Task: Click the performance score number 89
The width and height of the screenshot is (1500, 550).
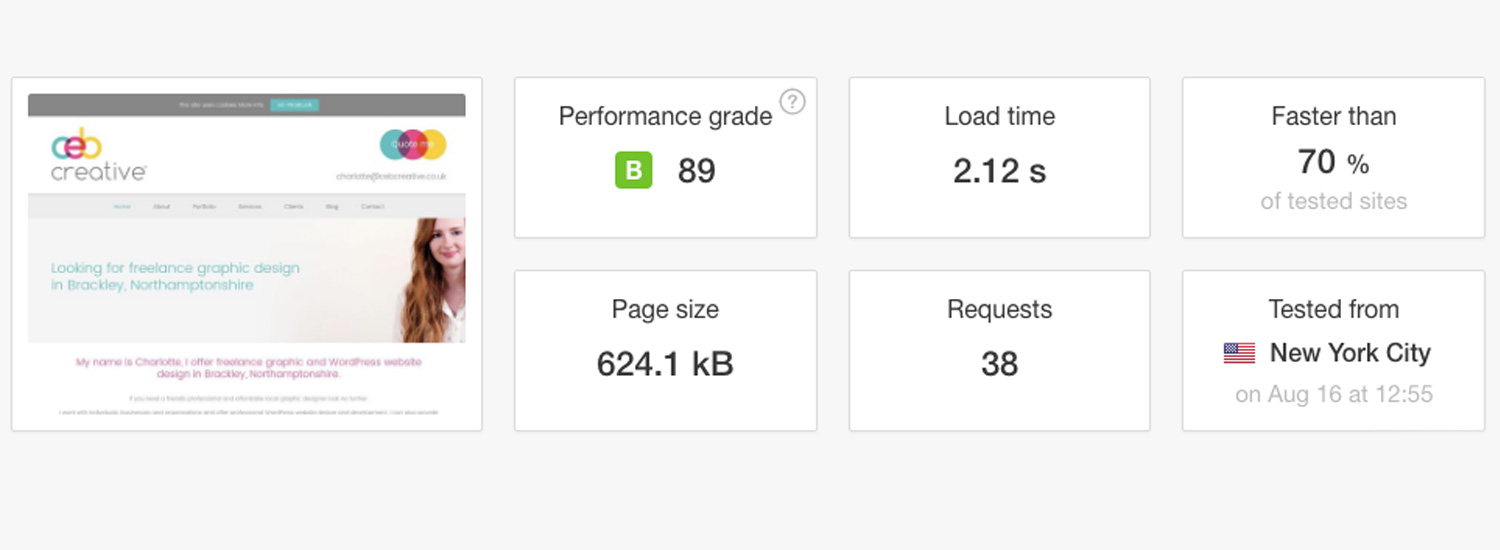Action: point(697,171)
